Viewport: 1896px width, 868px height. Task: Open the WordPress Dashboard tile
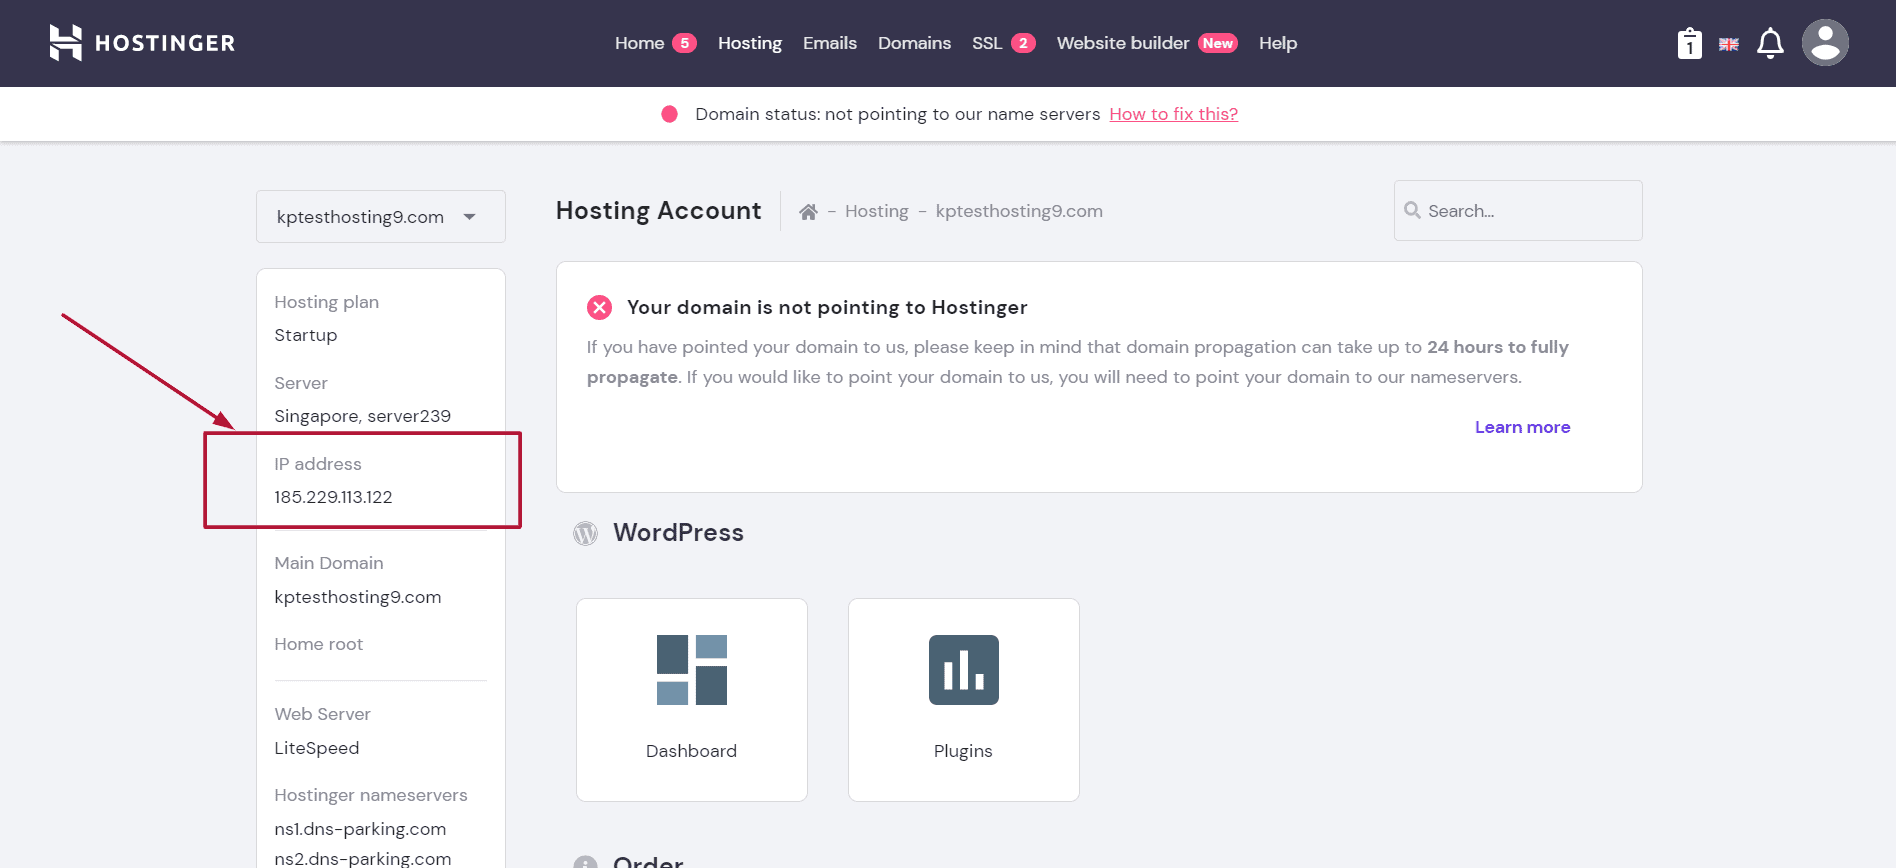coord(692,699)
